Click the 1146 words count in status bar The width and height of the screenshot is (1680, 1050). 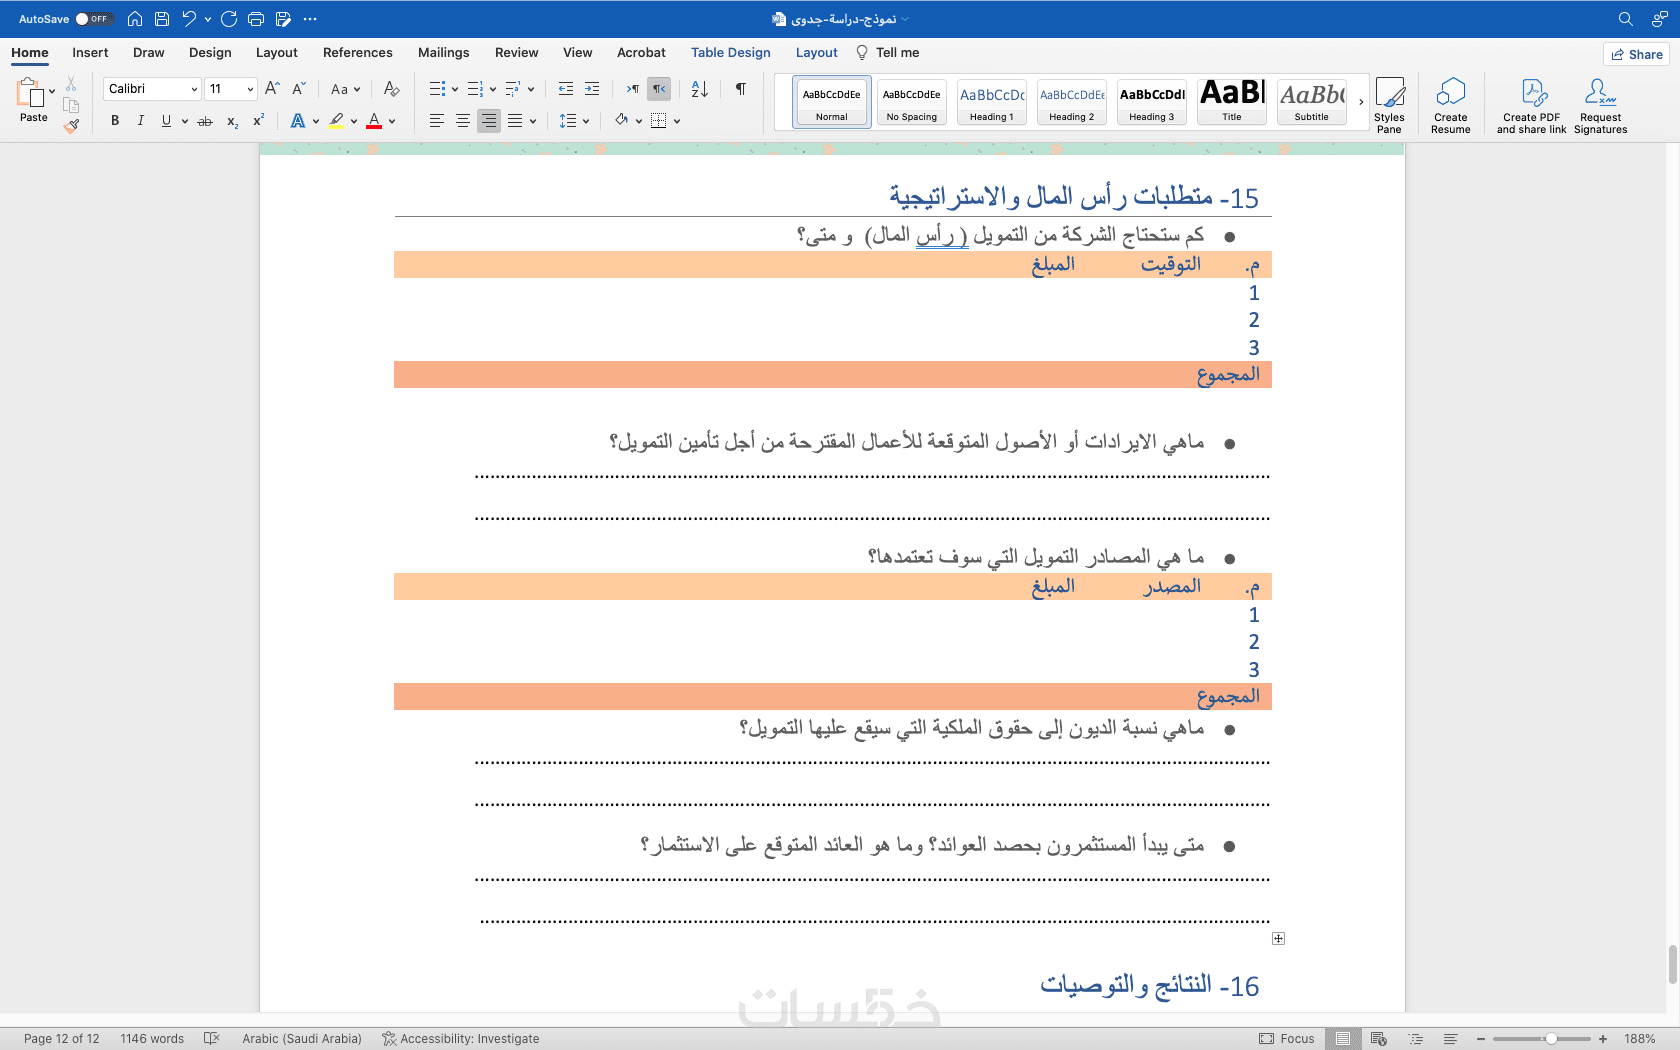[x=152, y=1039]
